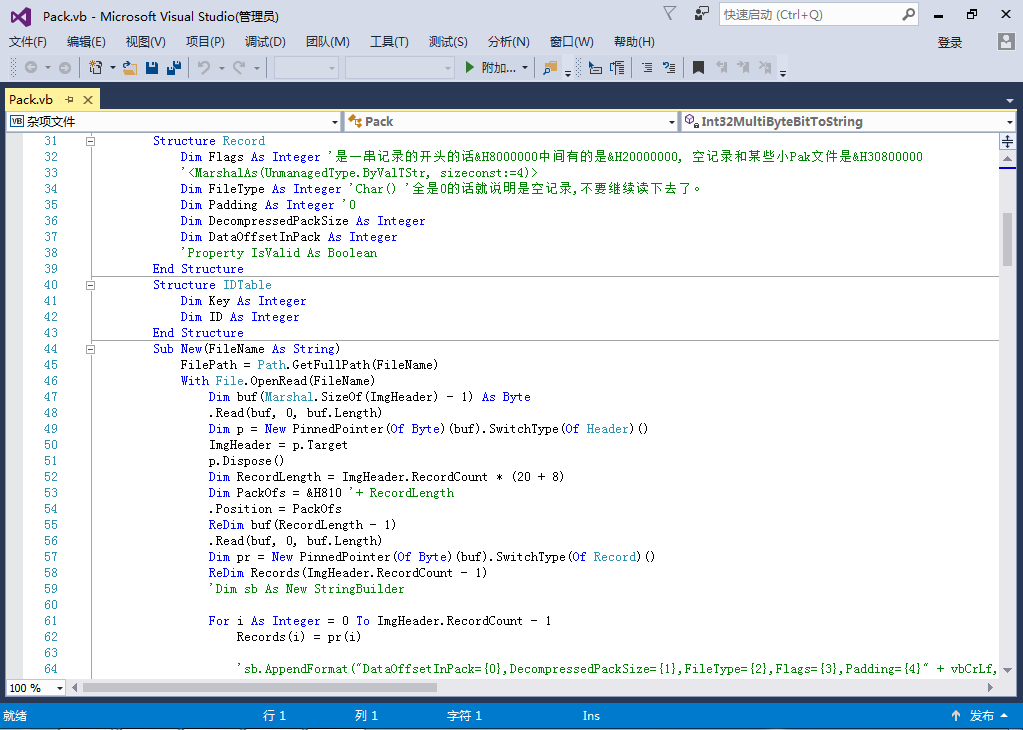1023x730 pixels.
Task: Click the 登录 sign-in link
Action: [949, 42]
